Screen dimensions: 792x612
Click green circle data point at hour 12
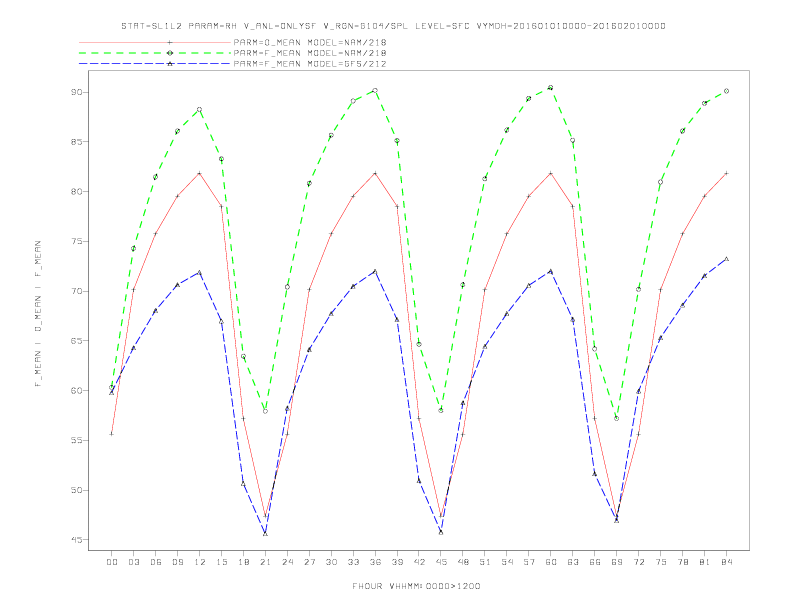tap(200, 110)
